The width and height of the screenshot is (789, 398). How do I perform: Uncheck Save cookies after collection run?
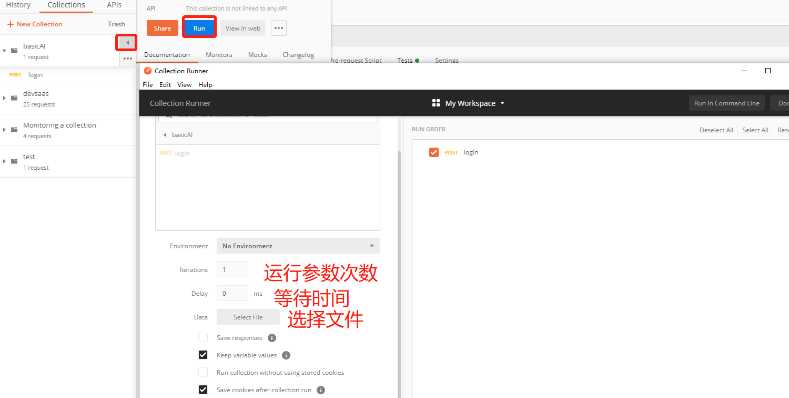point(203,389)
